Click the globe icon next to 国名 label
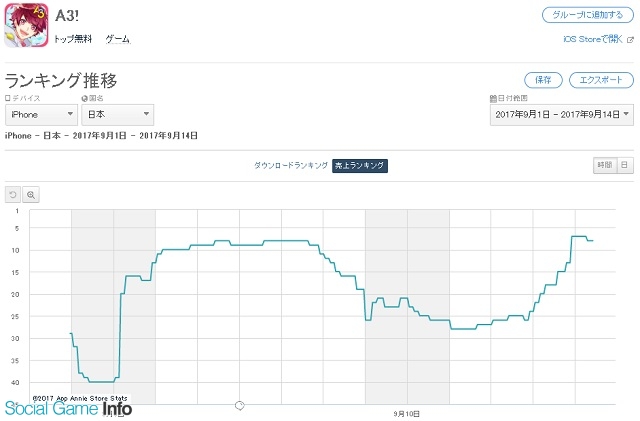The image size is (640, 421). pyautogui.click(x=84, y=98)
